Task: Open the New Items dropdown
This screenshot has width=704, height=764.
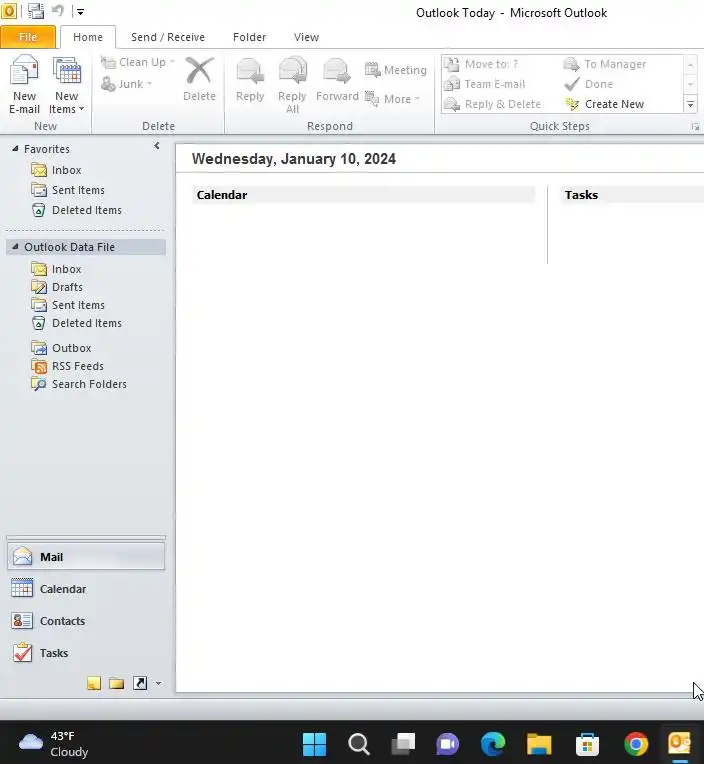Action: click(67, 85)
